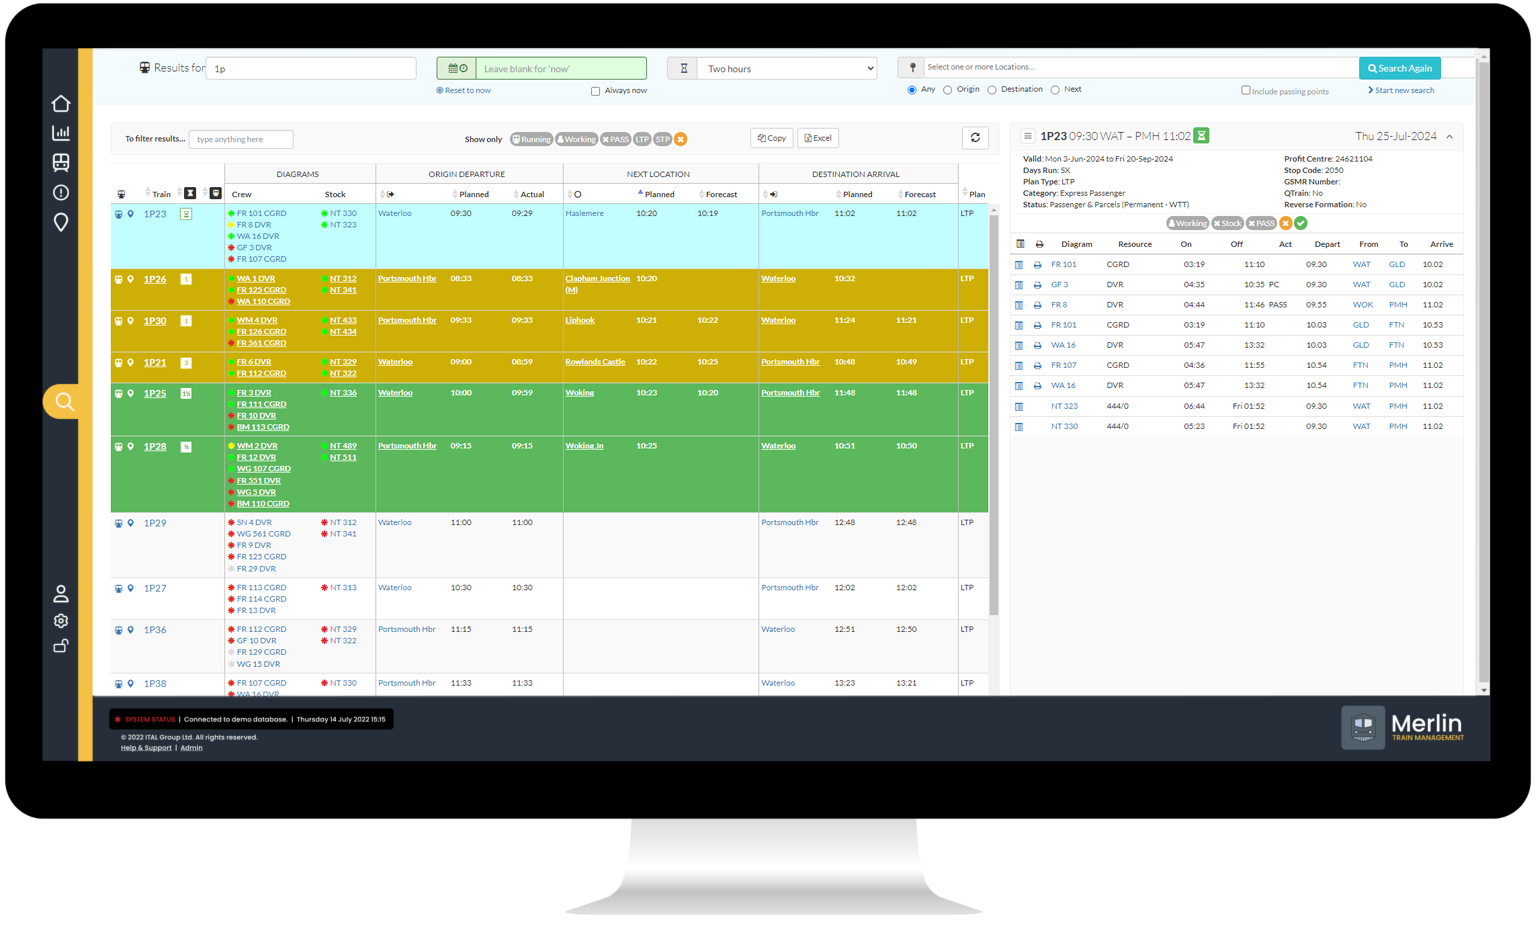
Task: Open the user profile sidebar icon
Action: (61, 594)
